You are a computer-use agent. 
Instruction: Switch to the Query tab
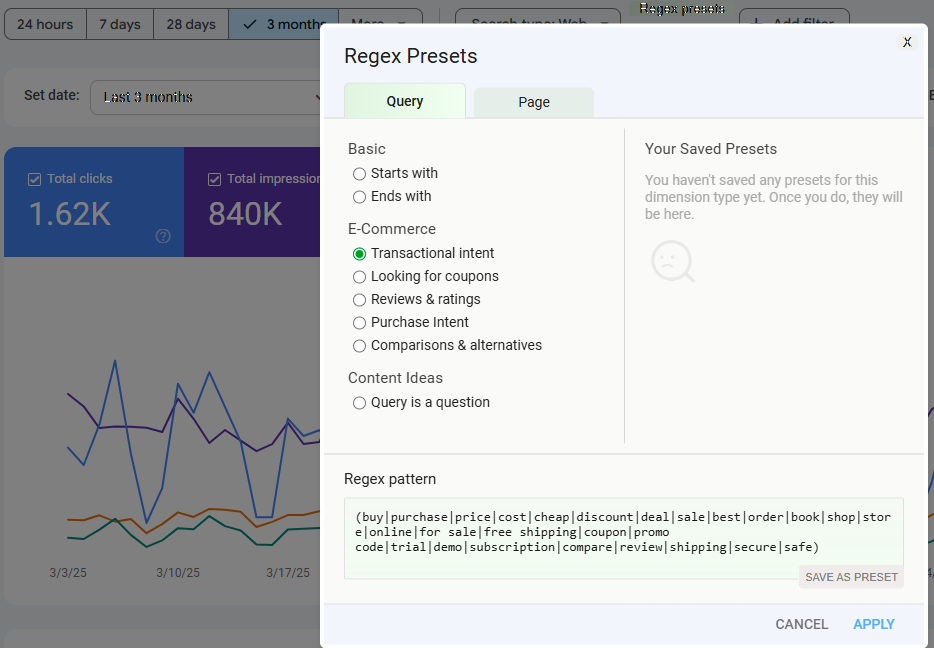pyautogui.click(x=405, y=101)
